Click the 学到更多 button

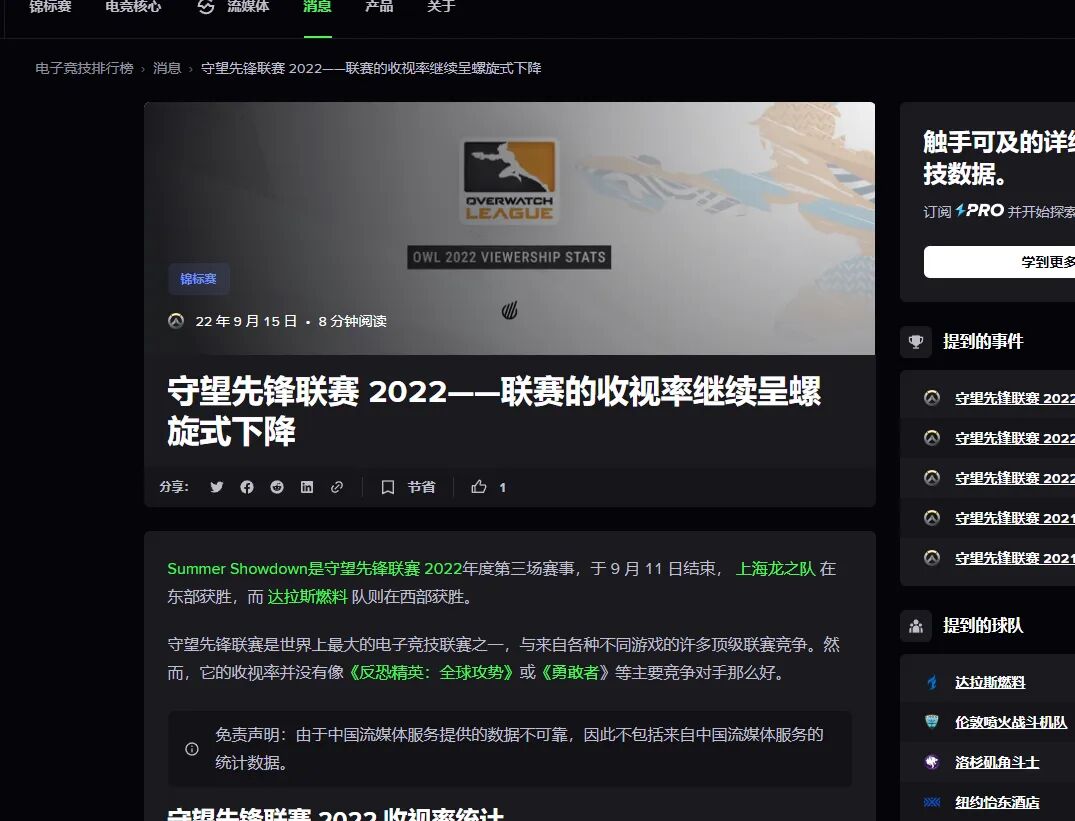coord(999,262)
